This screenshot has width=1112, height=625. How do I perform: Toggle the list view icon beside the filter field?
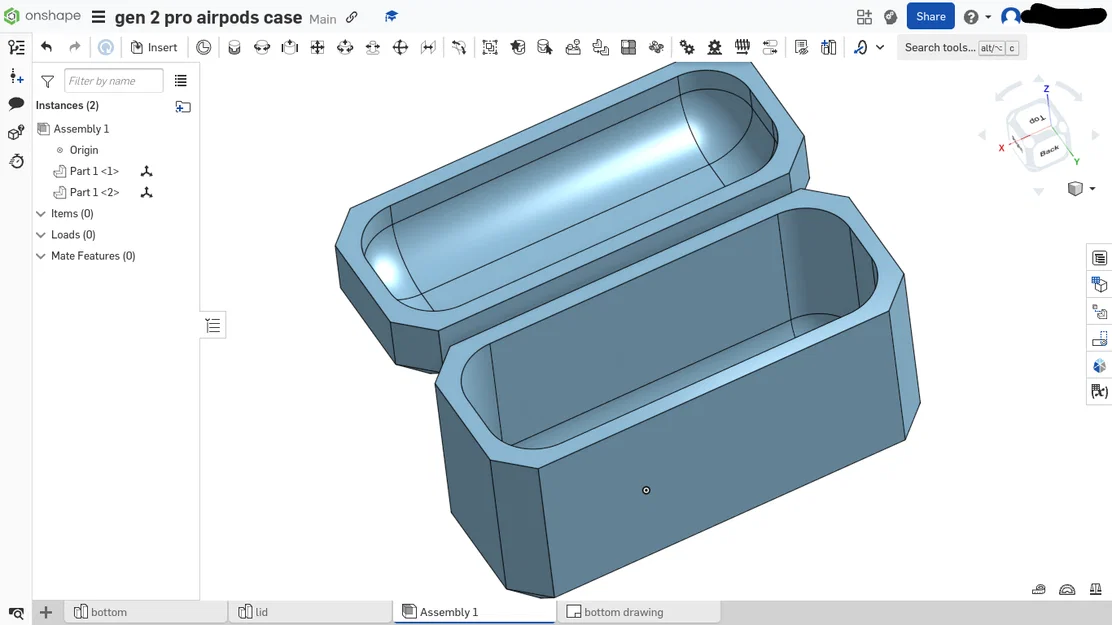[181, 81]
